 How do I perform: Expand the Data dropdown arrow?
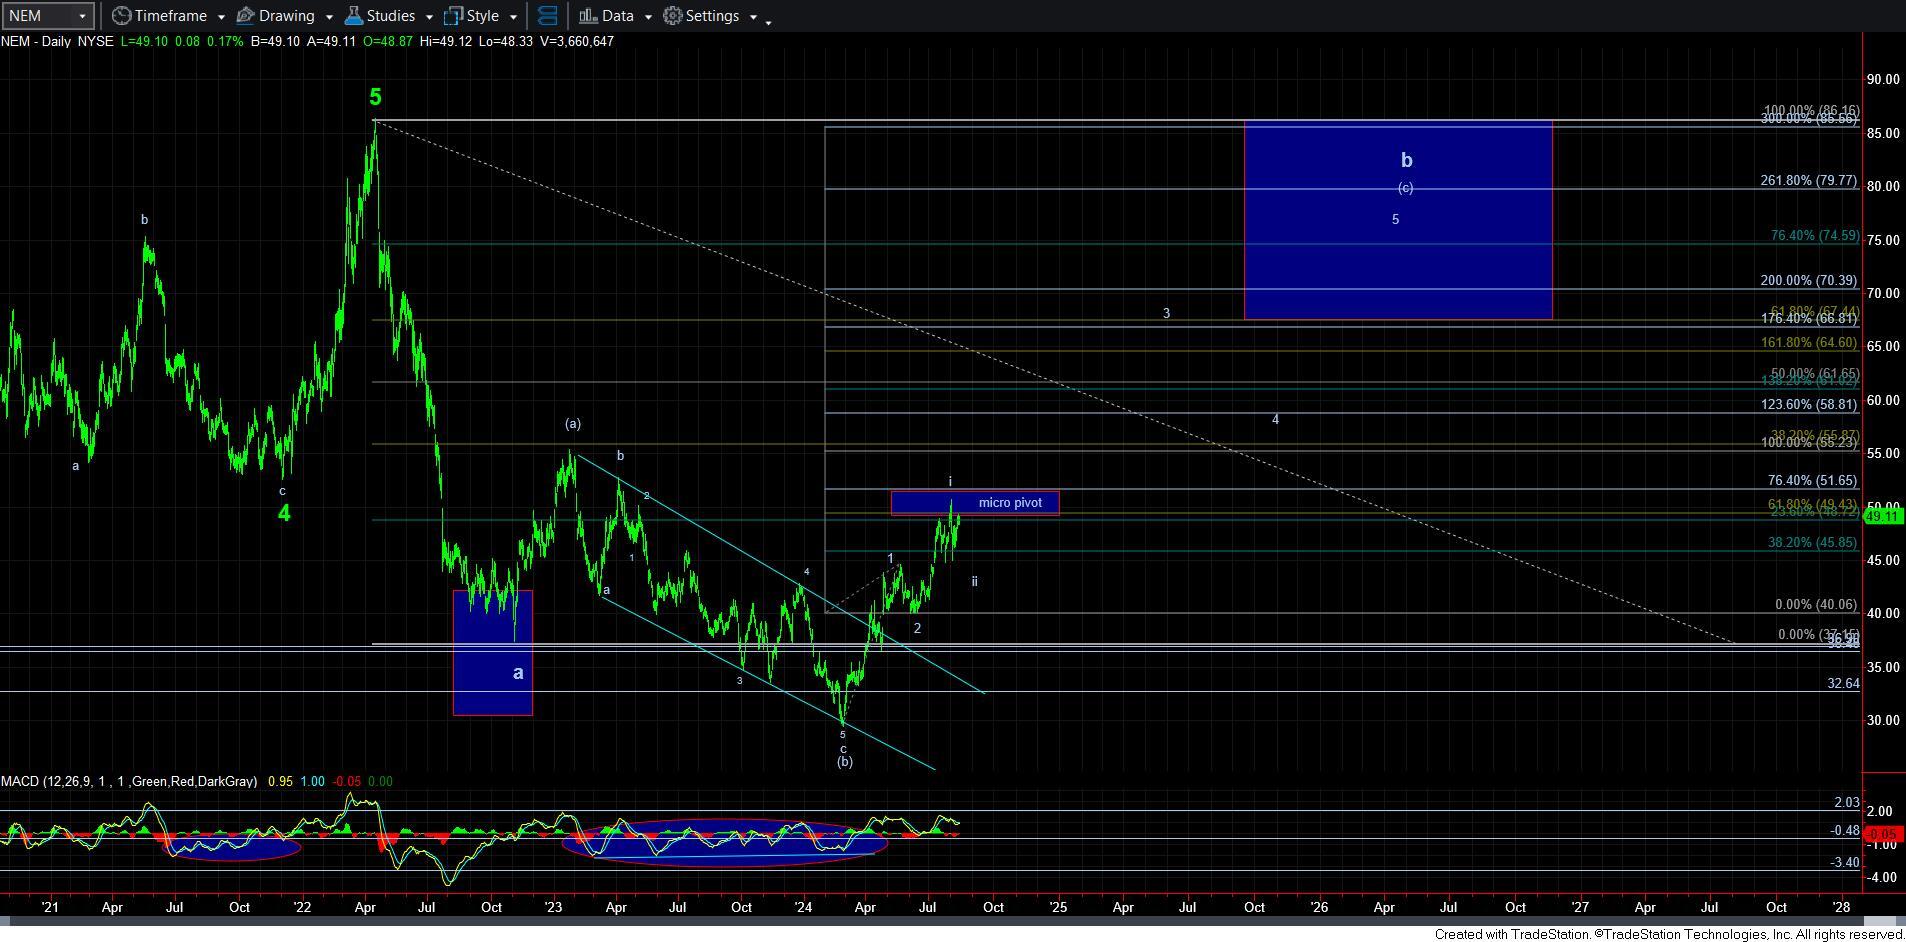click(x=647, y=17)
